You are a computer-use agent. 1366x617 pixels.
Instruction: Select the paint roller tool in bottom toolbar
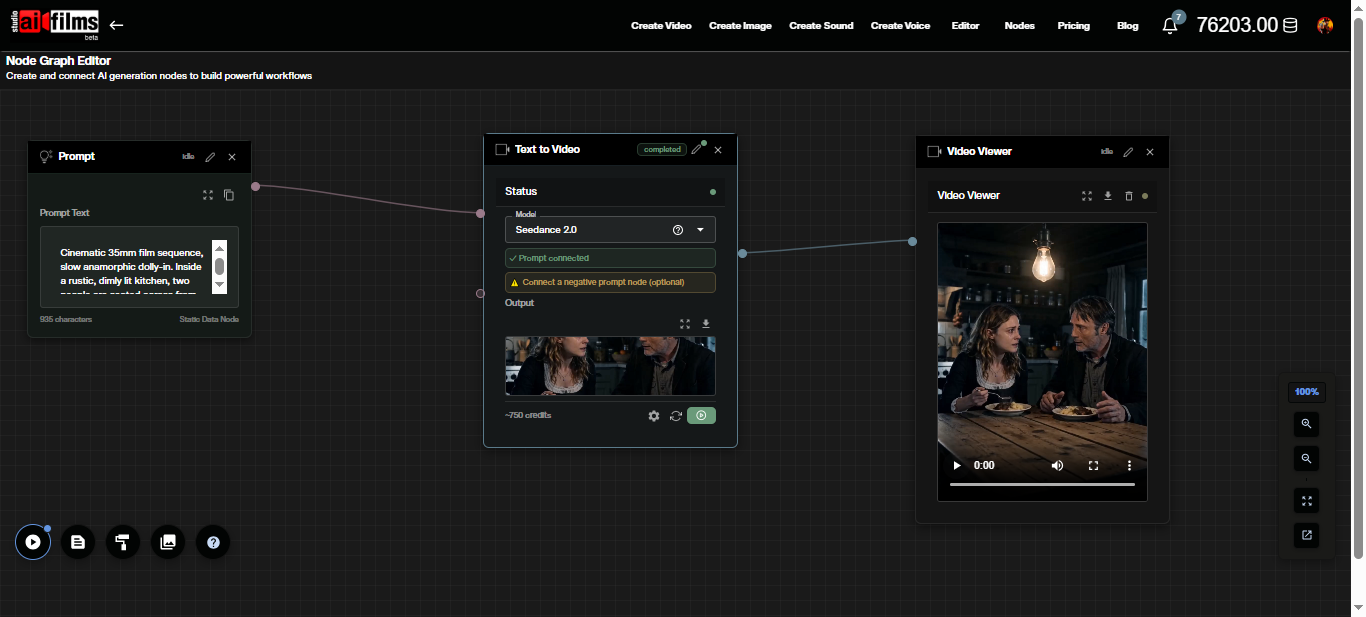123,542
